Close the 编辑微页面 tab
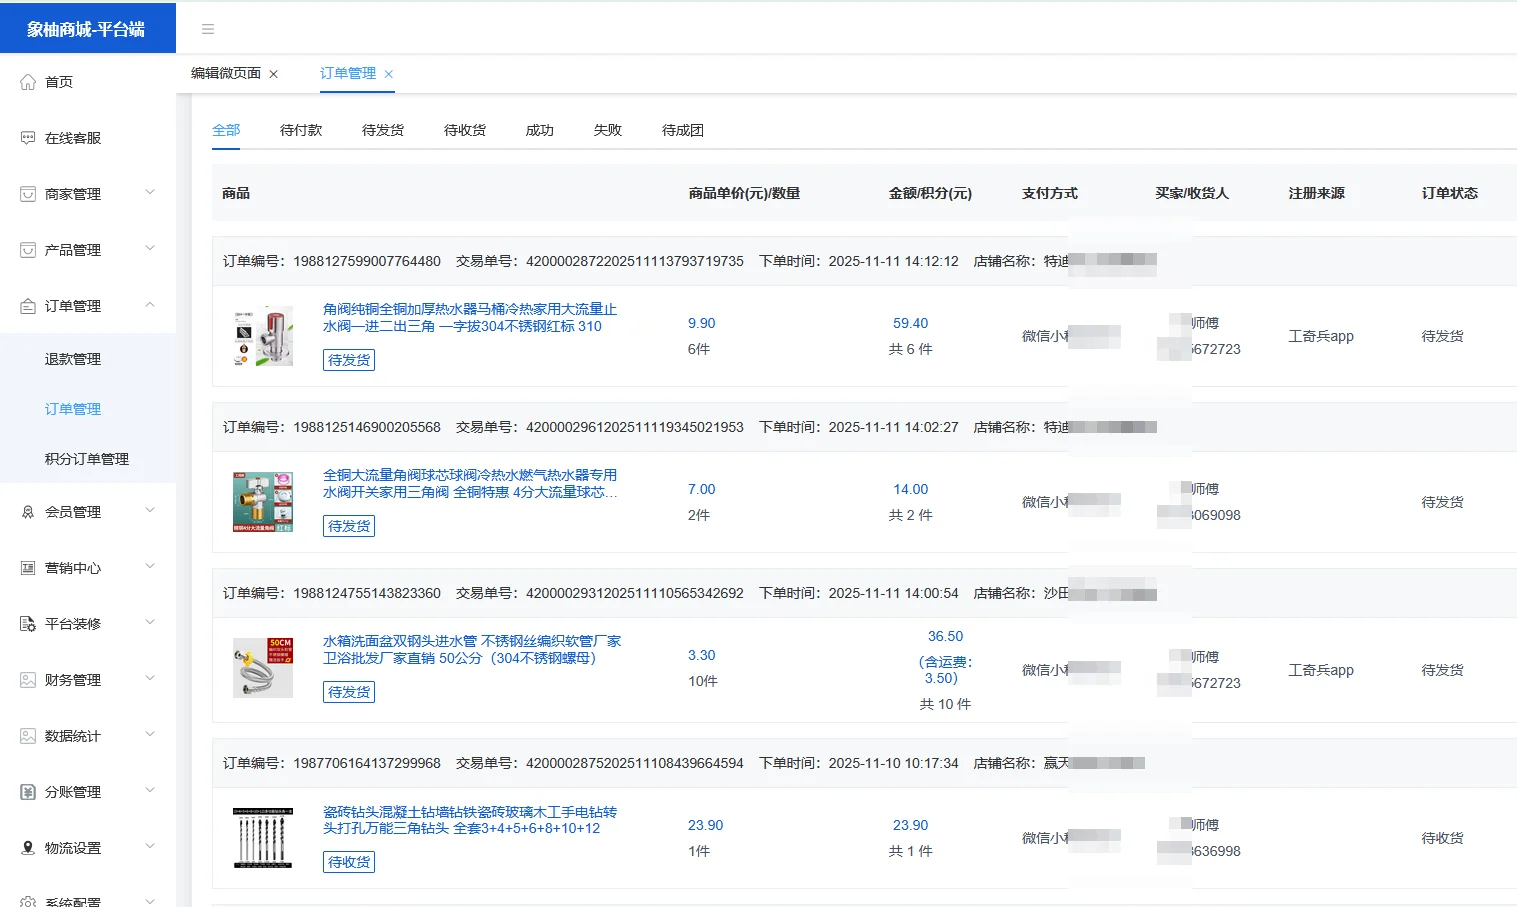This screenshot has height=907, width=1517. tap(273, 72)
